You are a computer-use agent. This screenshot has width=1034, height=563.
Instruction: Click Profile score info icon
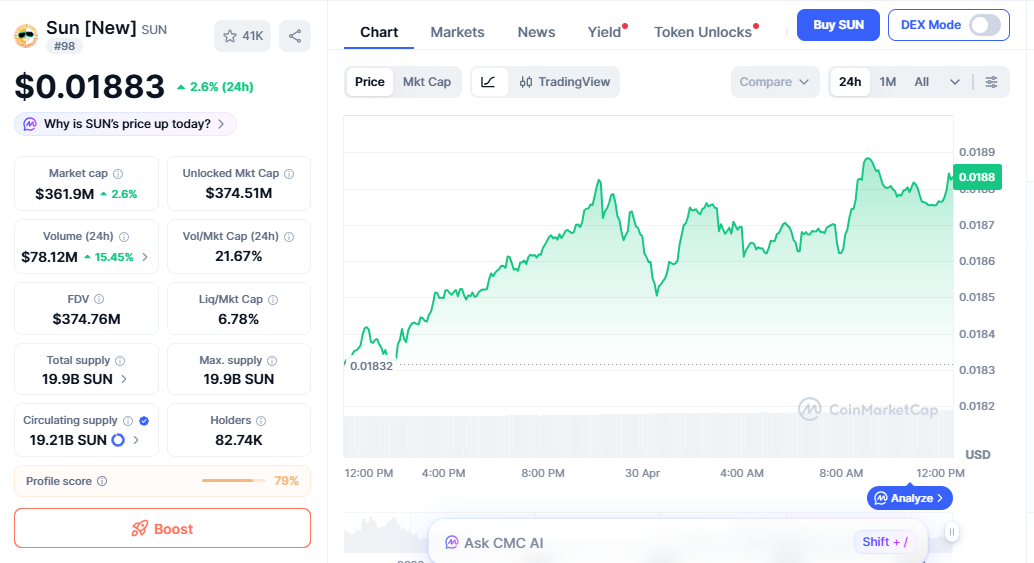(102, 481)
